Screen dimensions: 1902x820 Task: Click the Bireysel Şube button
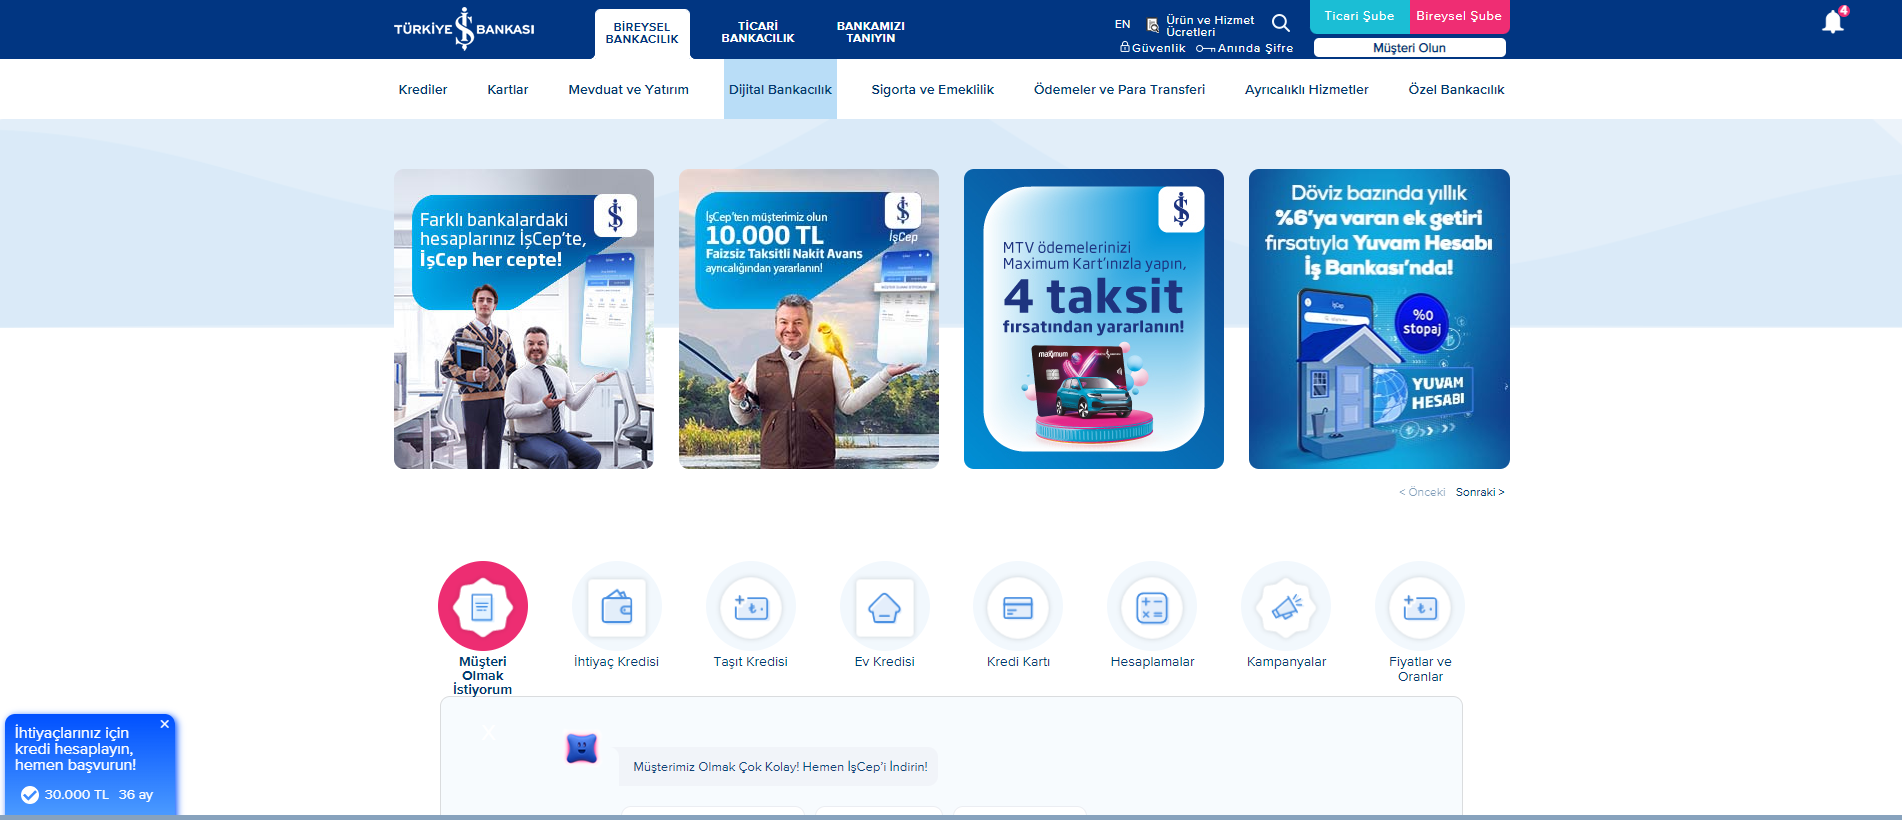1459,16
